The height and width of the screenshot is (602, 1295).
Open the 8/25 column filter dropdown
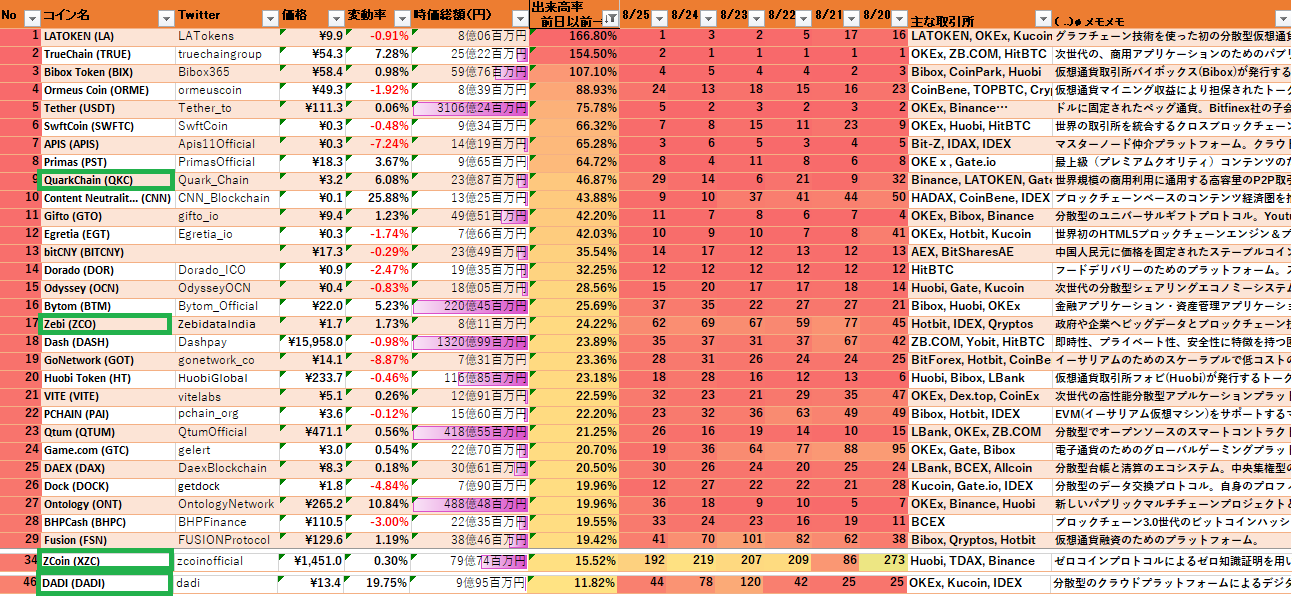coord(658,18)
